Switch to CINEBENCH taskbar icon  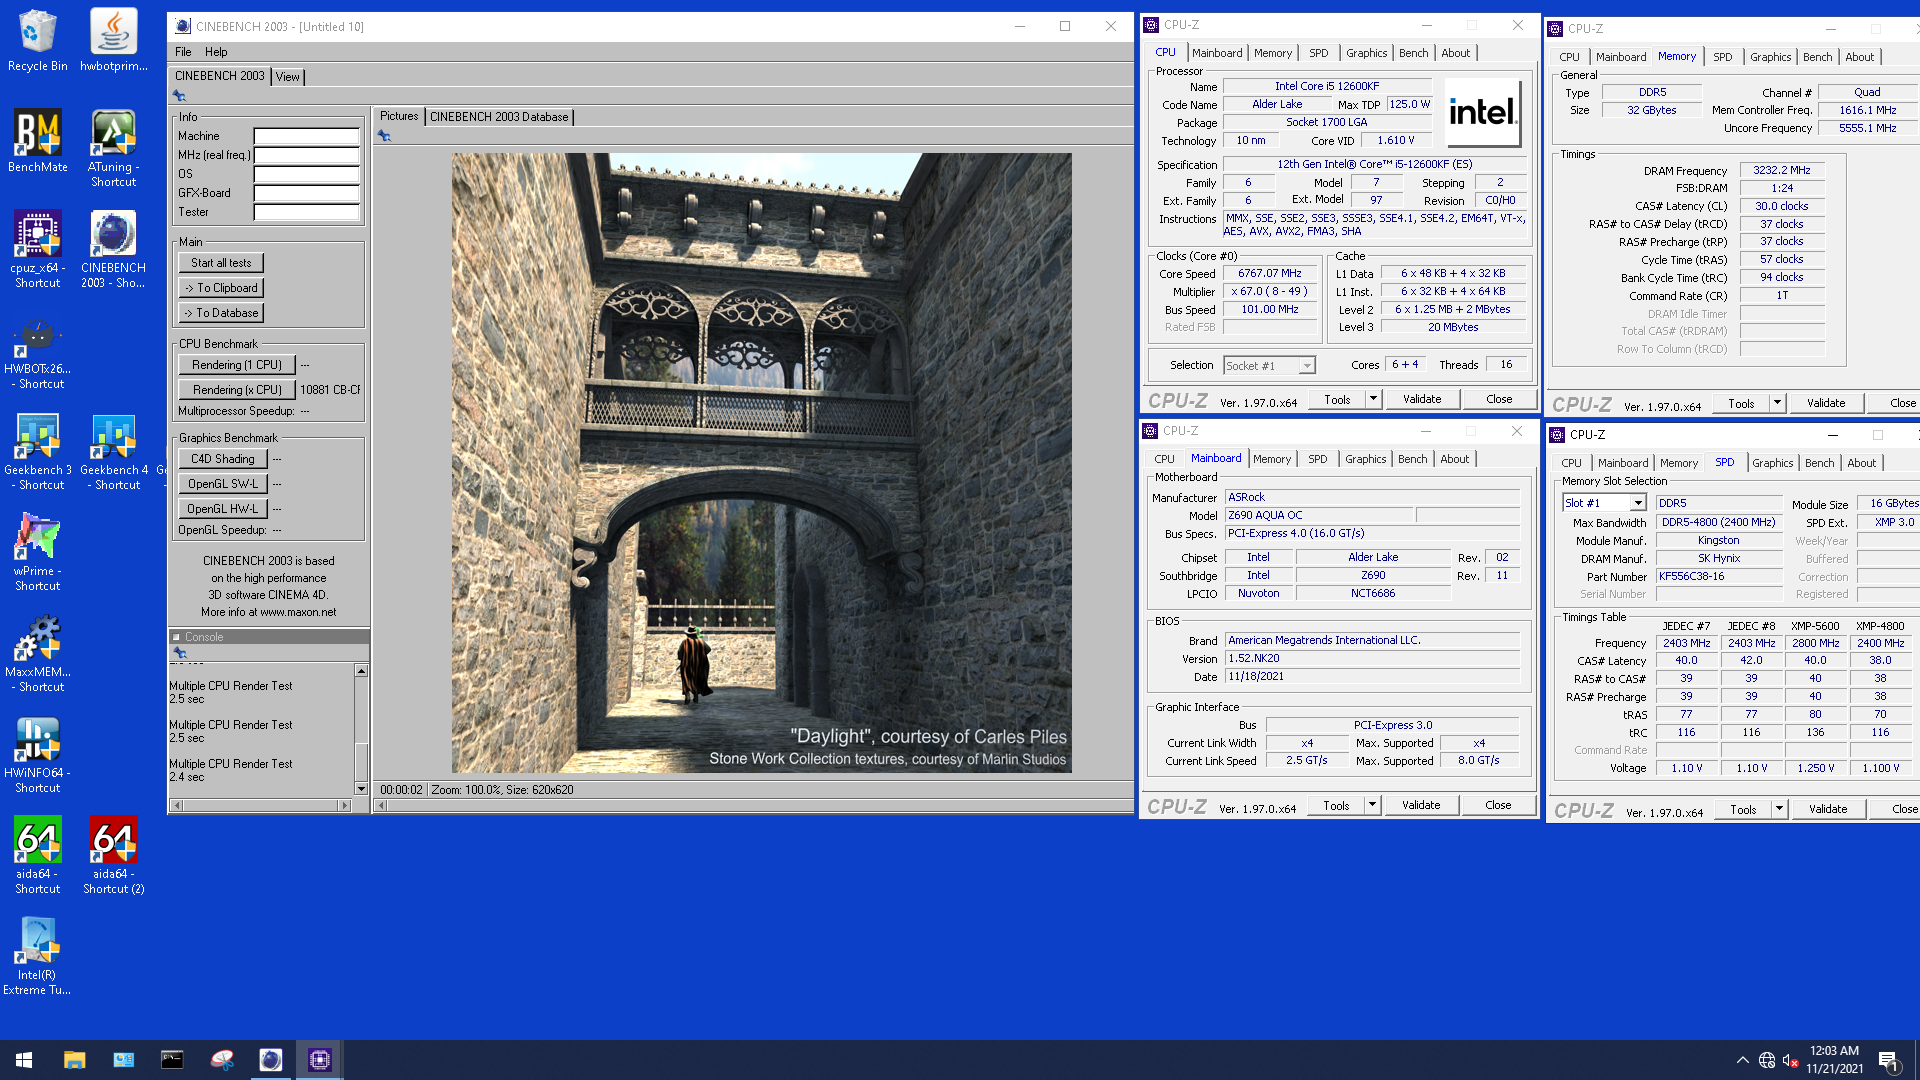tap(270, 1060)
